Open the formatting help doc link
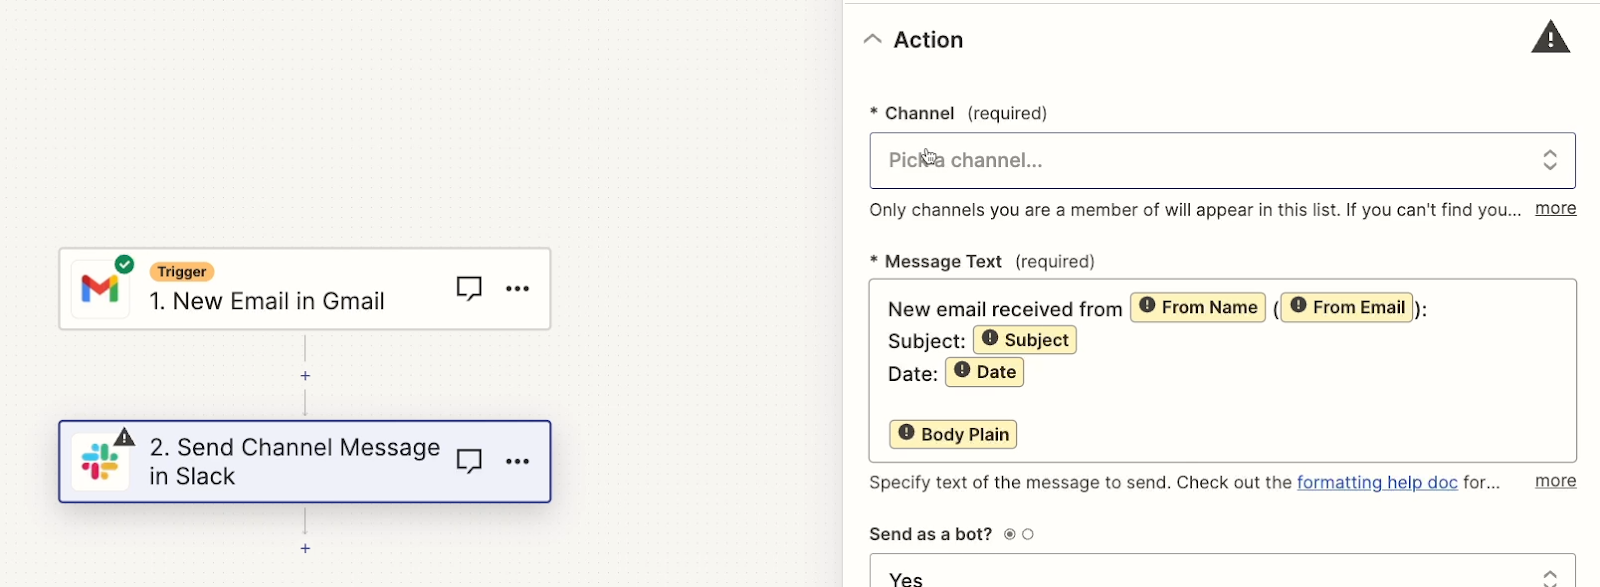 pyautogui.click(x=1377, y=482)
